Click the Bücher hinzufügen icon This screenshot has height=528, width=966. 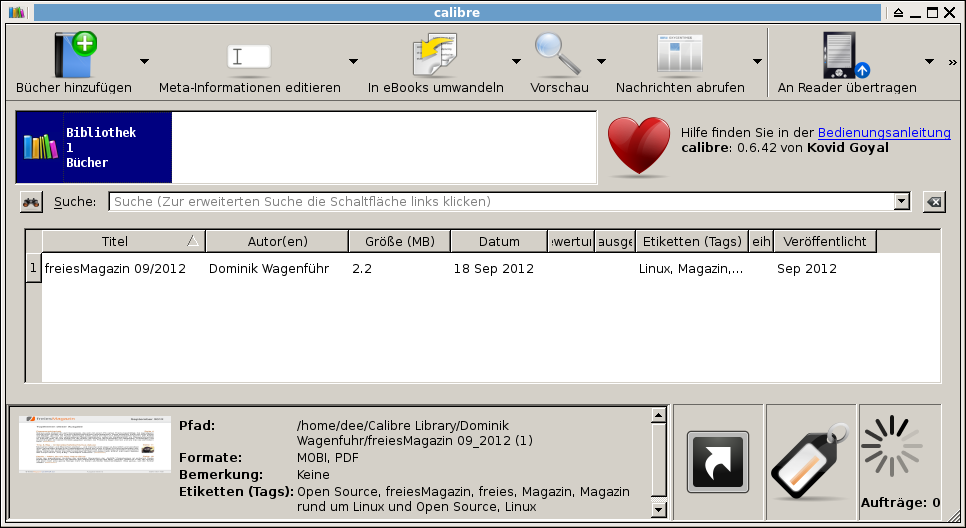tap(75, 54)
